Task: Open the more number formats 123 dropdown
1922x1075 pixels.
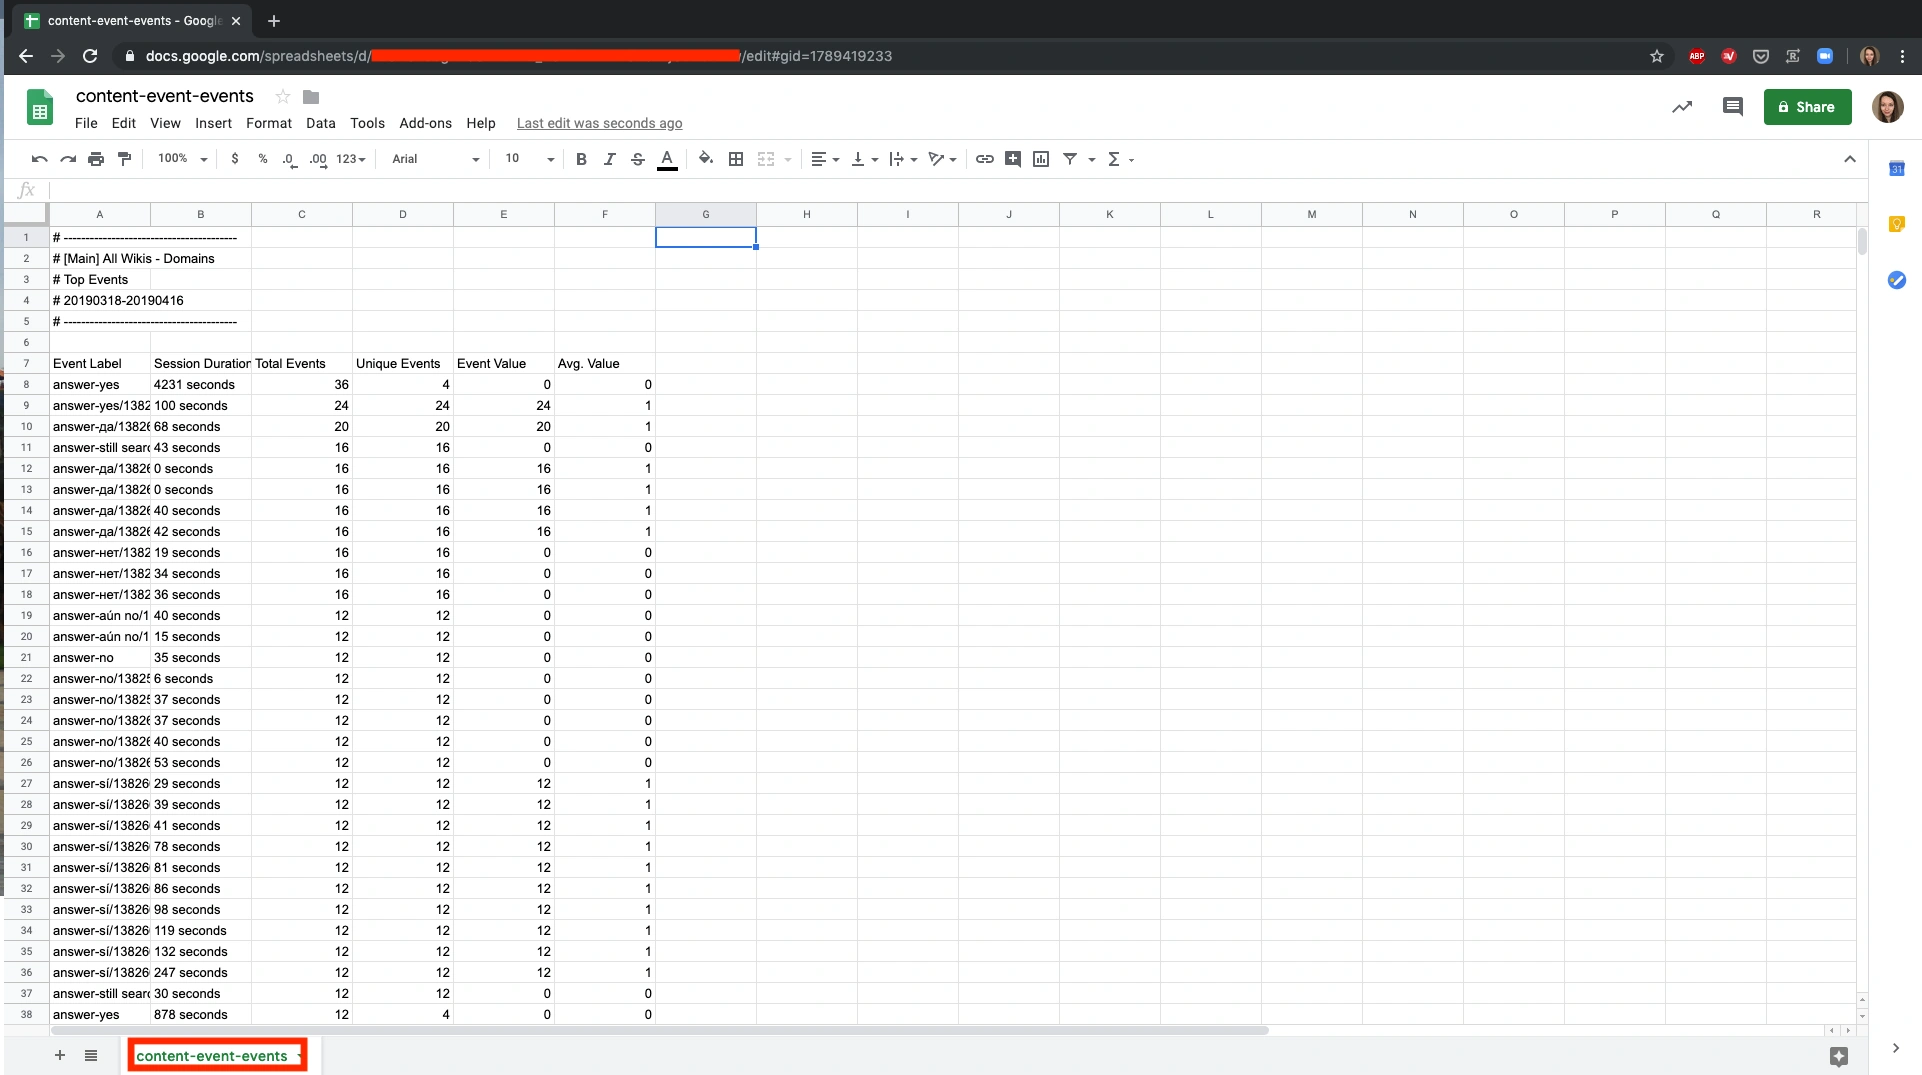Action: coord(351,159)
